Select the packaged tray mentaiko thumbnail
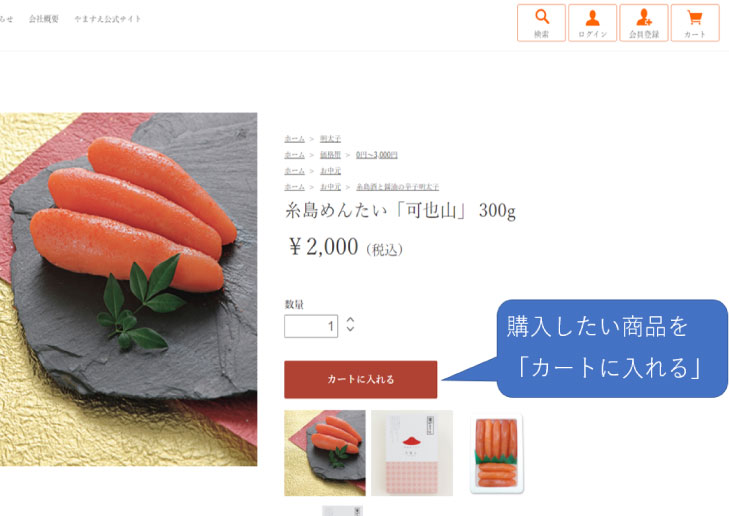This screenshot has height=516, width=729. (497, 454)
